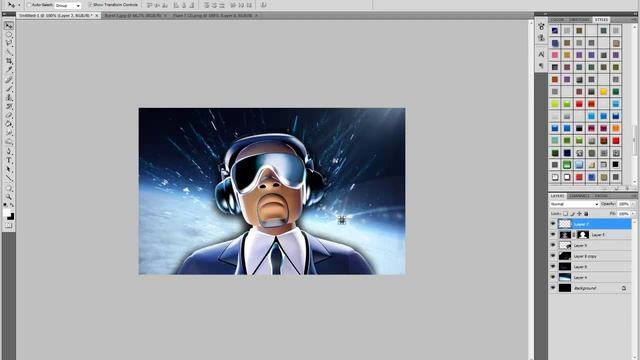The height and width of the screenshot is (360, 640).
Task: Open the Fill slider arrow
Action: pyautogui.click(x=633, y=213)
